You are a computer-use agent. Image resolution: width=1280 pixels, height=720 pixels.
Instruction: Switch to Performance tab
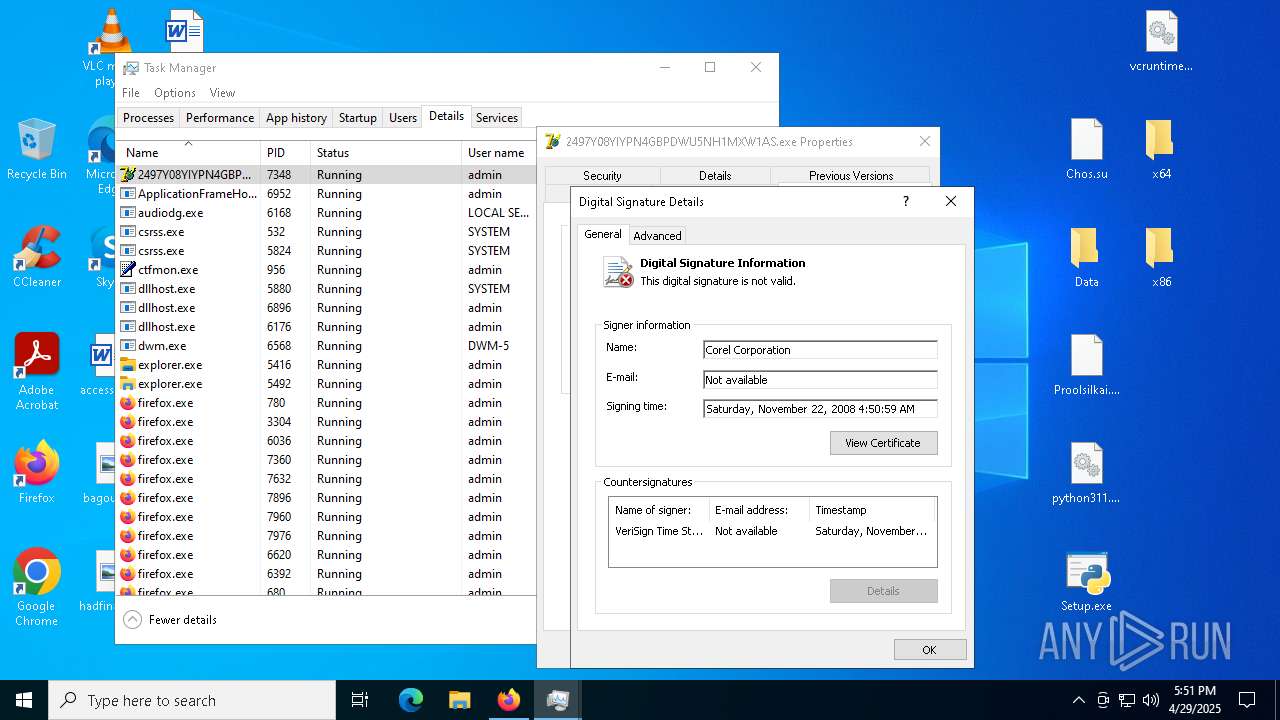tap(220, 118)
